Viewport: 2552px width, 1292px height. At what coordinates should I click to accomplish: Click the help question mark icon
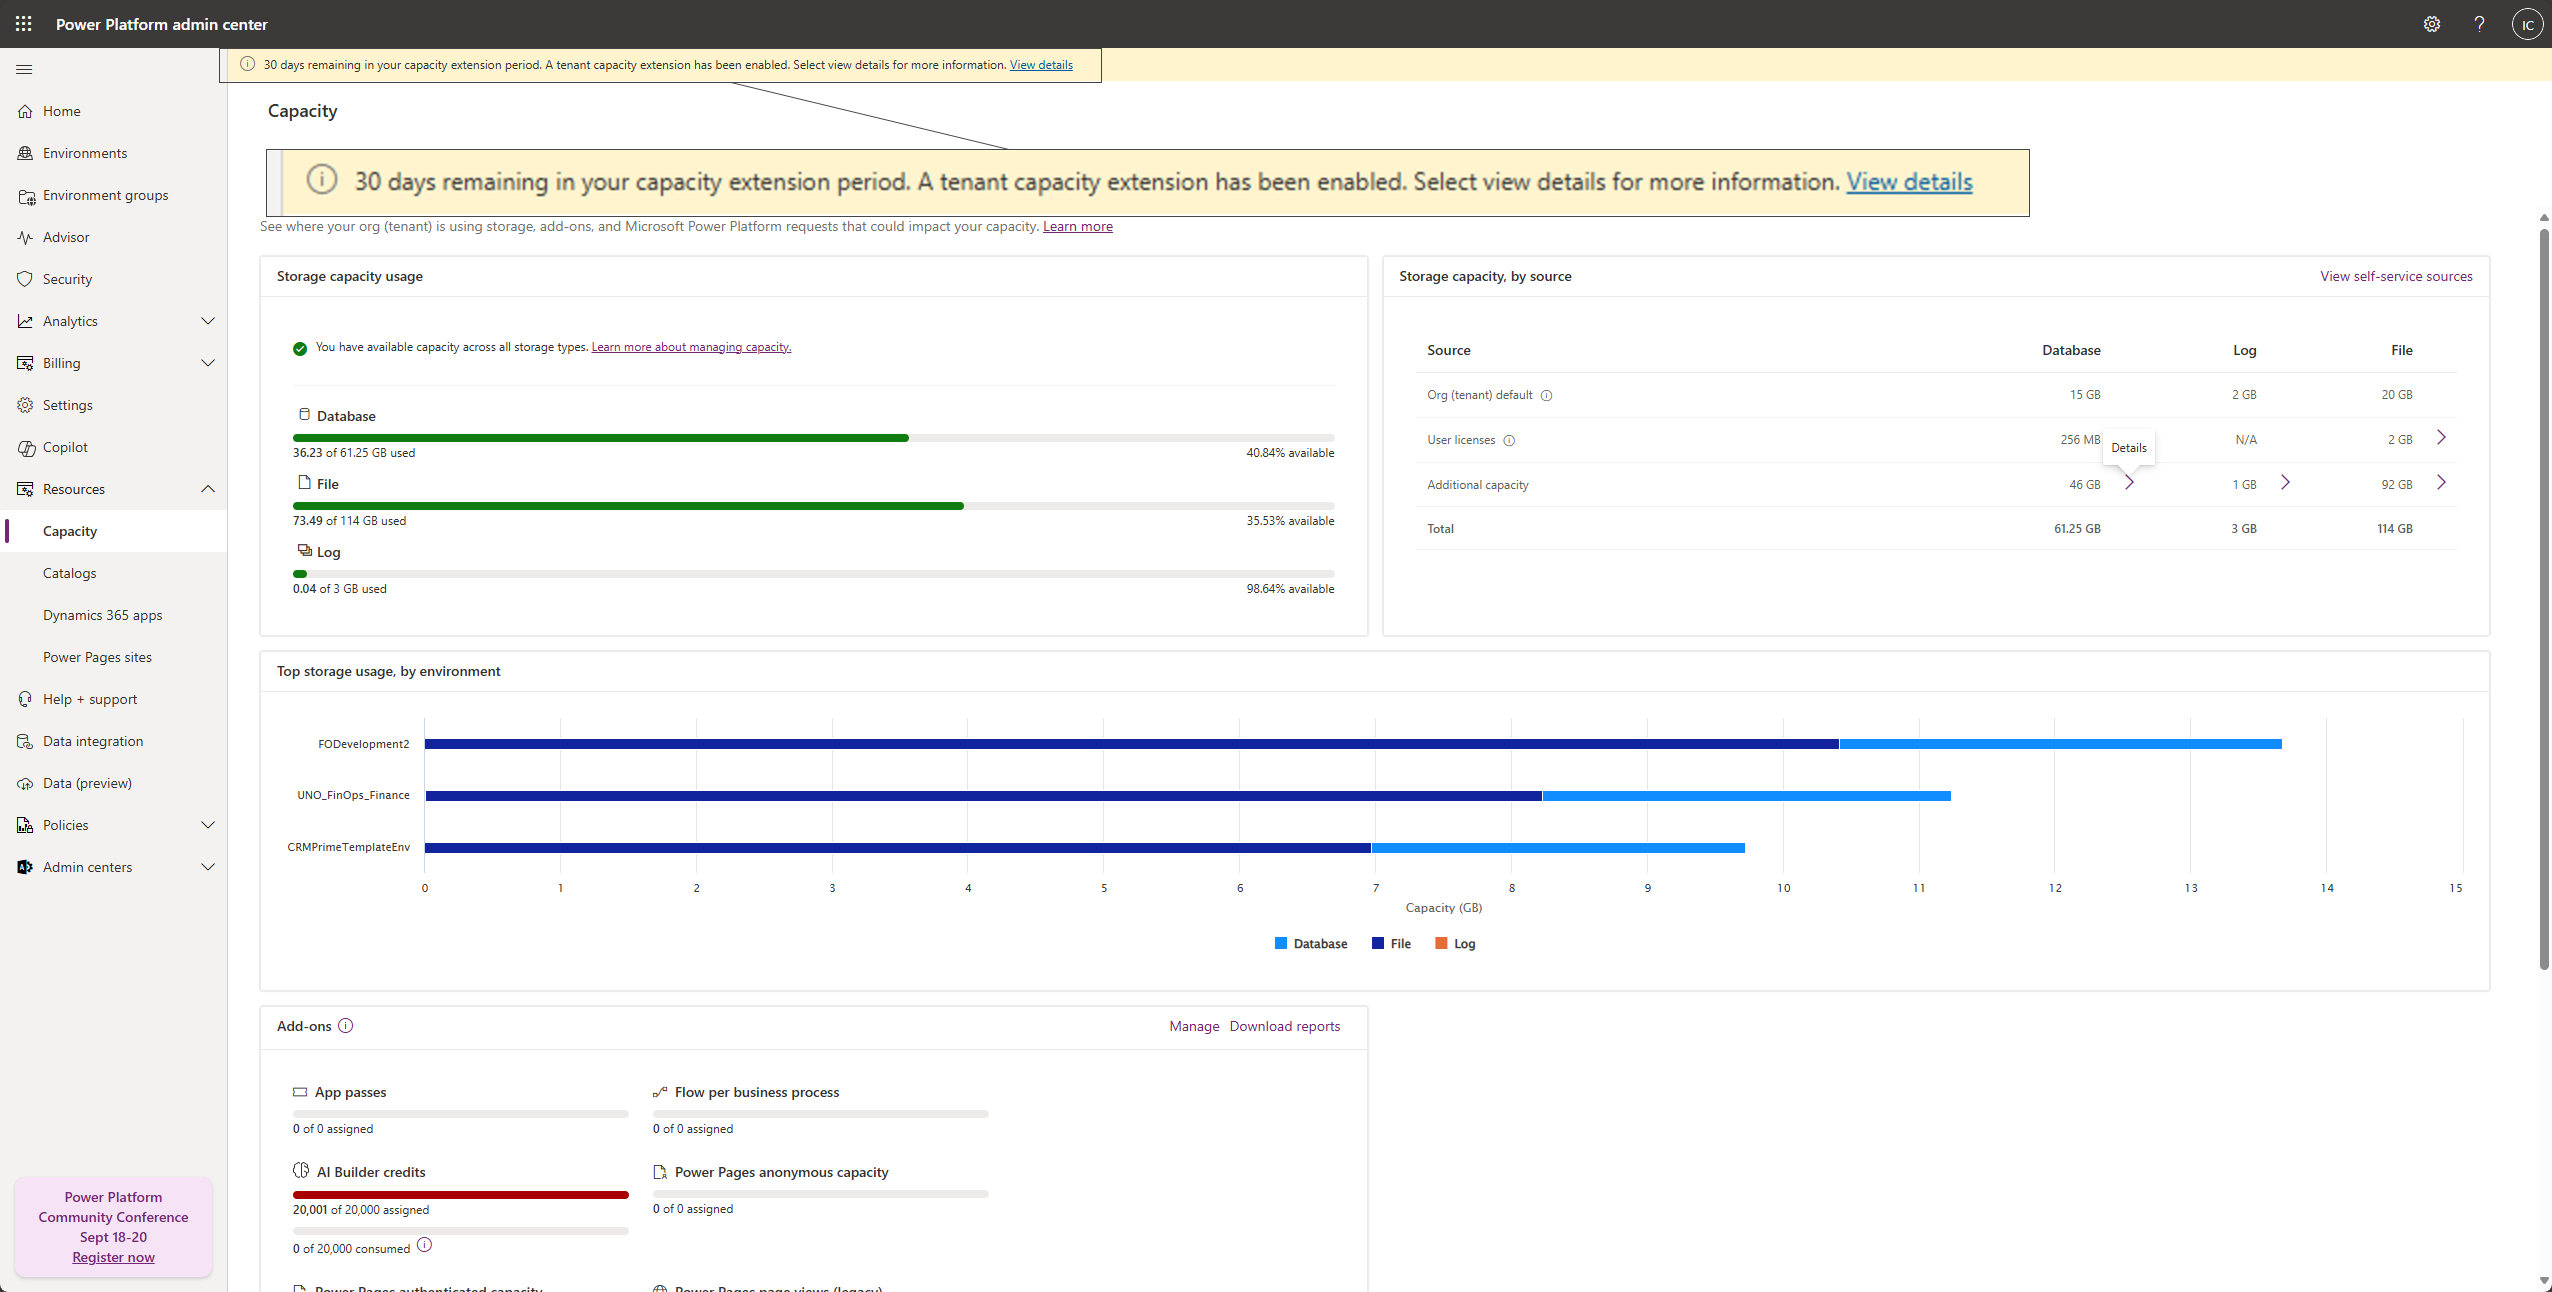click(x=2479, y=24)
